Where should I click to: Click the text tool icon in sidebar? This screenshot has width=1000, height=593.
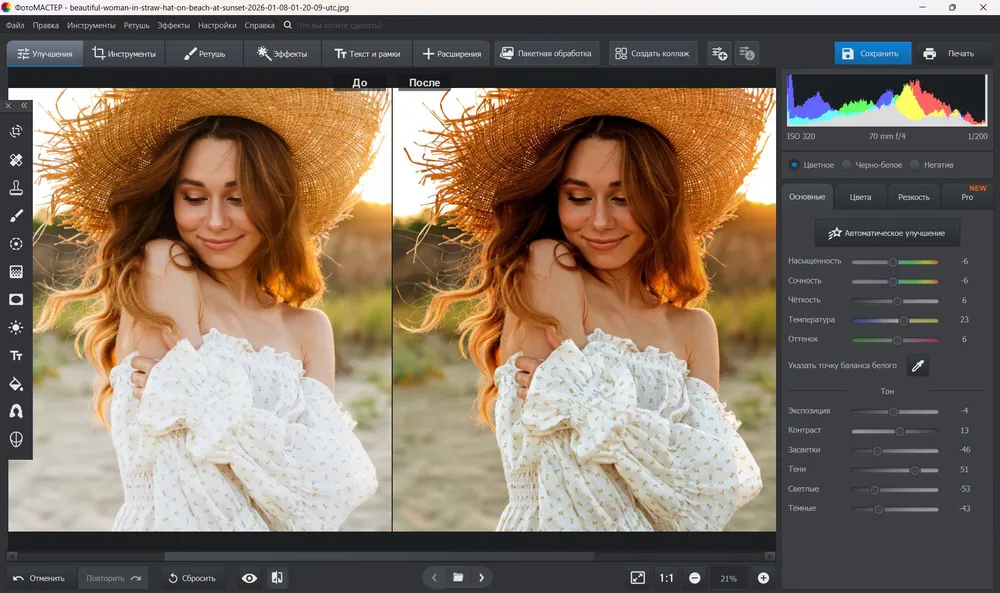tap(16, 355)
